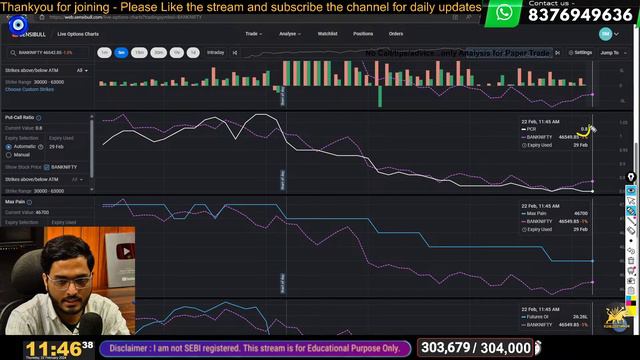The image size is (640, 360).
Task: Click the annotation clipboard icon
Action: point(631,291)
